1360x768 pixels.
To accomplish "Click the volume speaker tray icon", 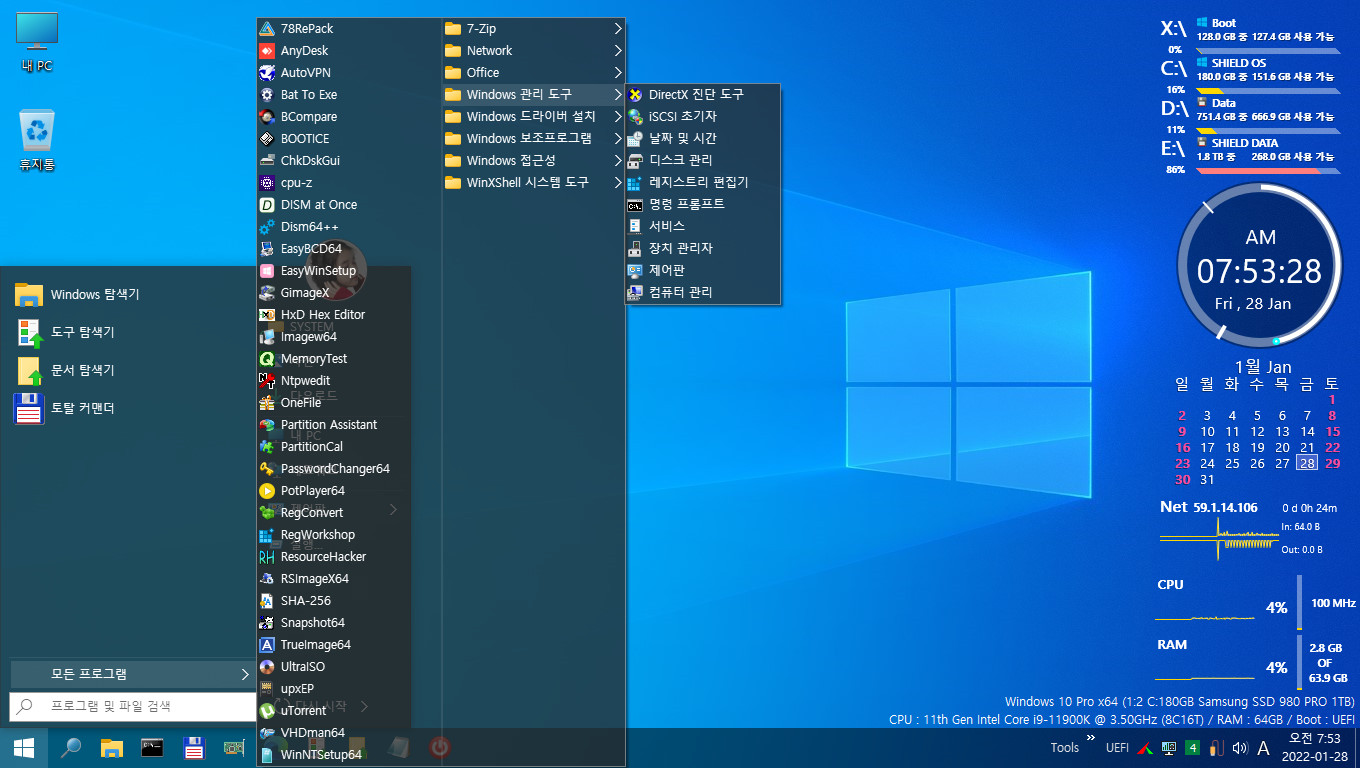I will point(1240,748).
